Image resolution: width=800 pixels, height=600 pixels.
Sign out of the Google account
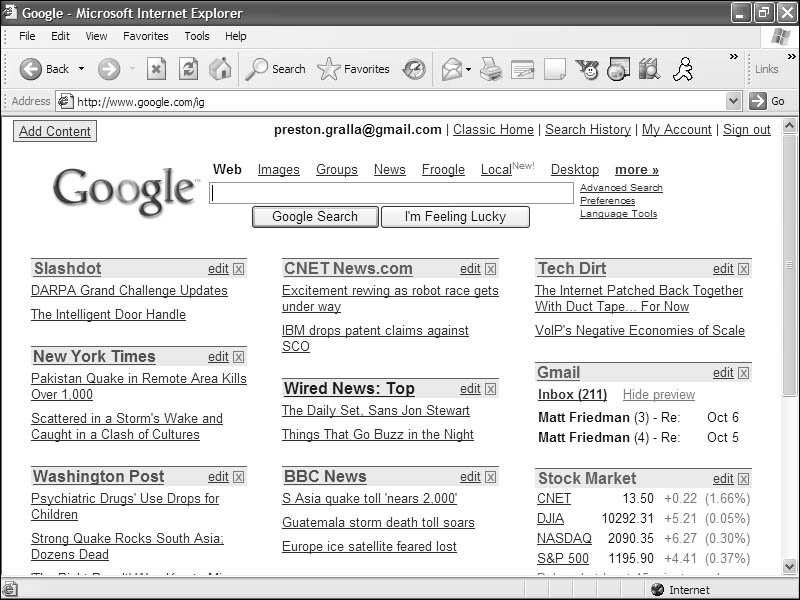(x=746, y=130)
